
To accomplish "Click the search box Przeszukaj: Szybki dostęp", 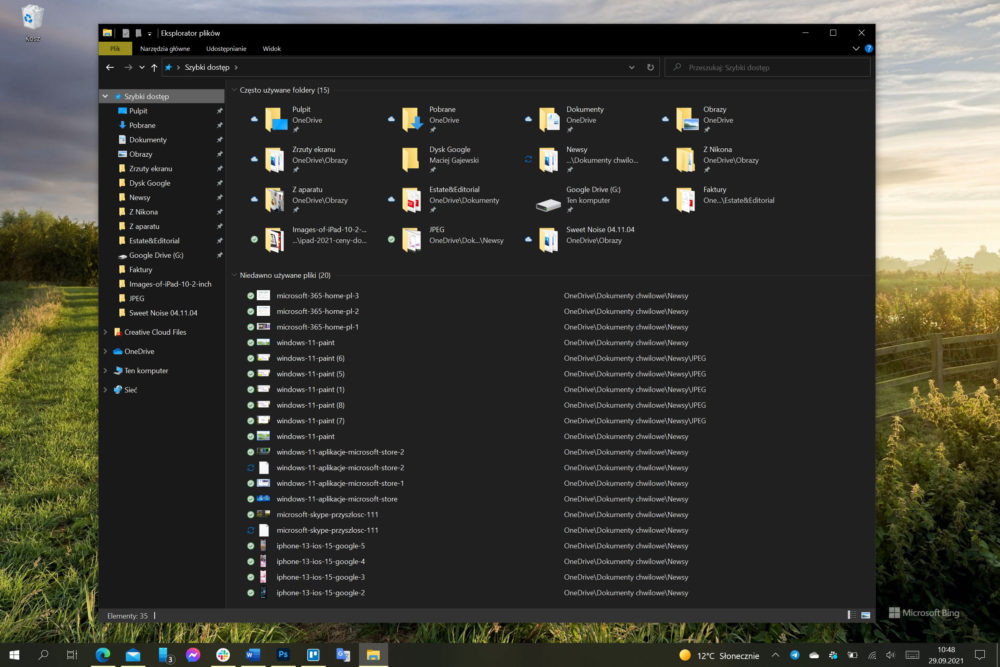I will [x=767, y=67].
